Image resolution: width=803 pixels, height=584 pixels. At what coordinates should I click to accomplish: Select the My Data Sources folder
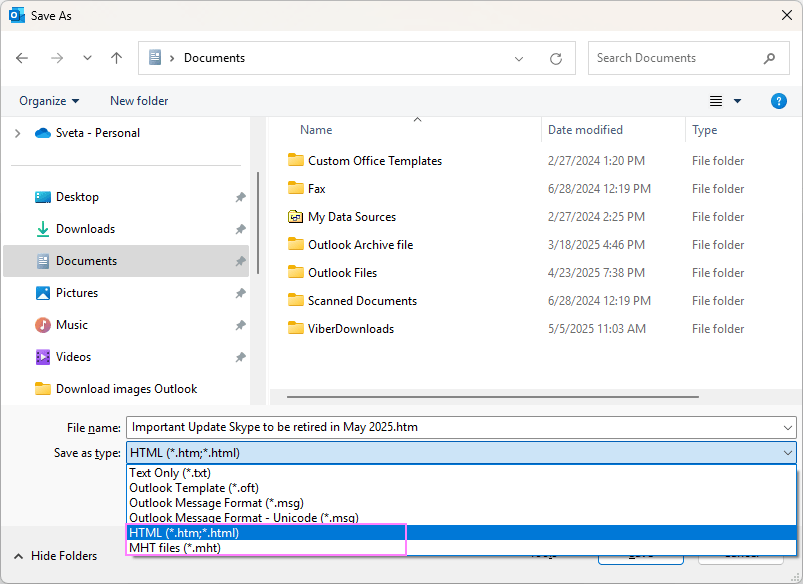[x=352, y=217]
